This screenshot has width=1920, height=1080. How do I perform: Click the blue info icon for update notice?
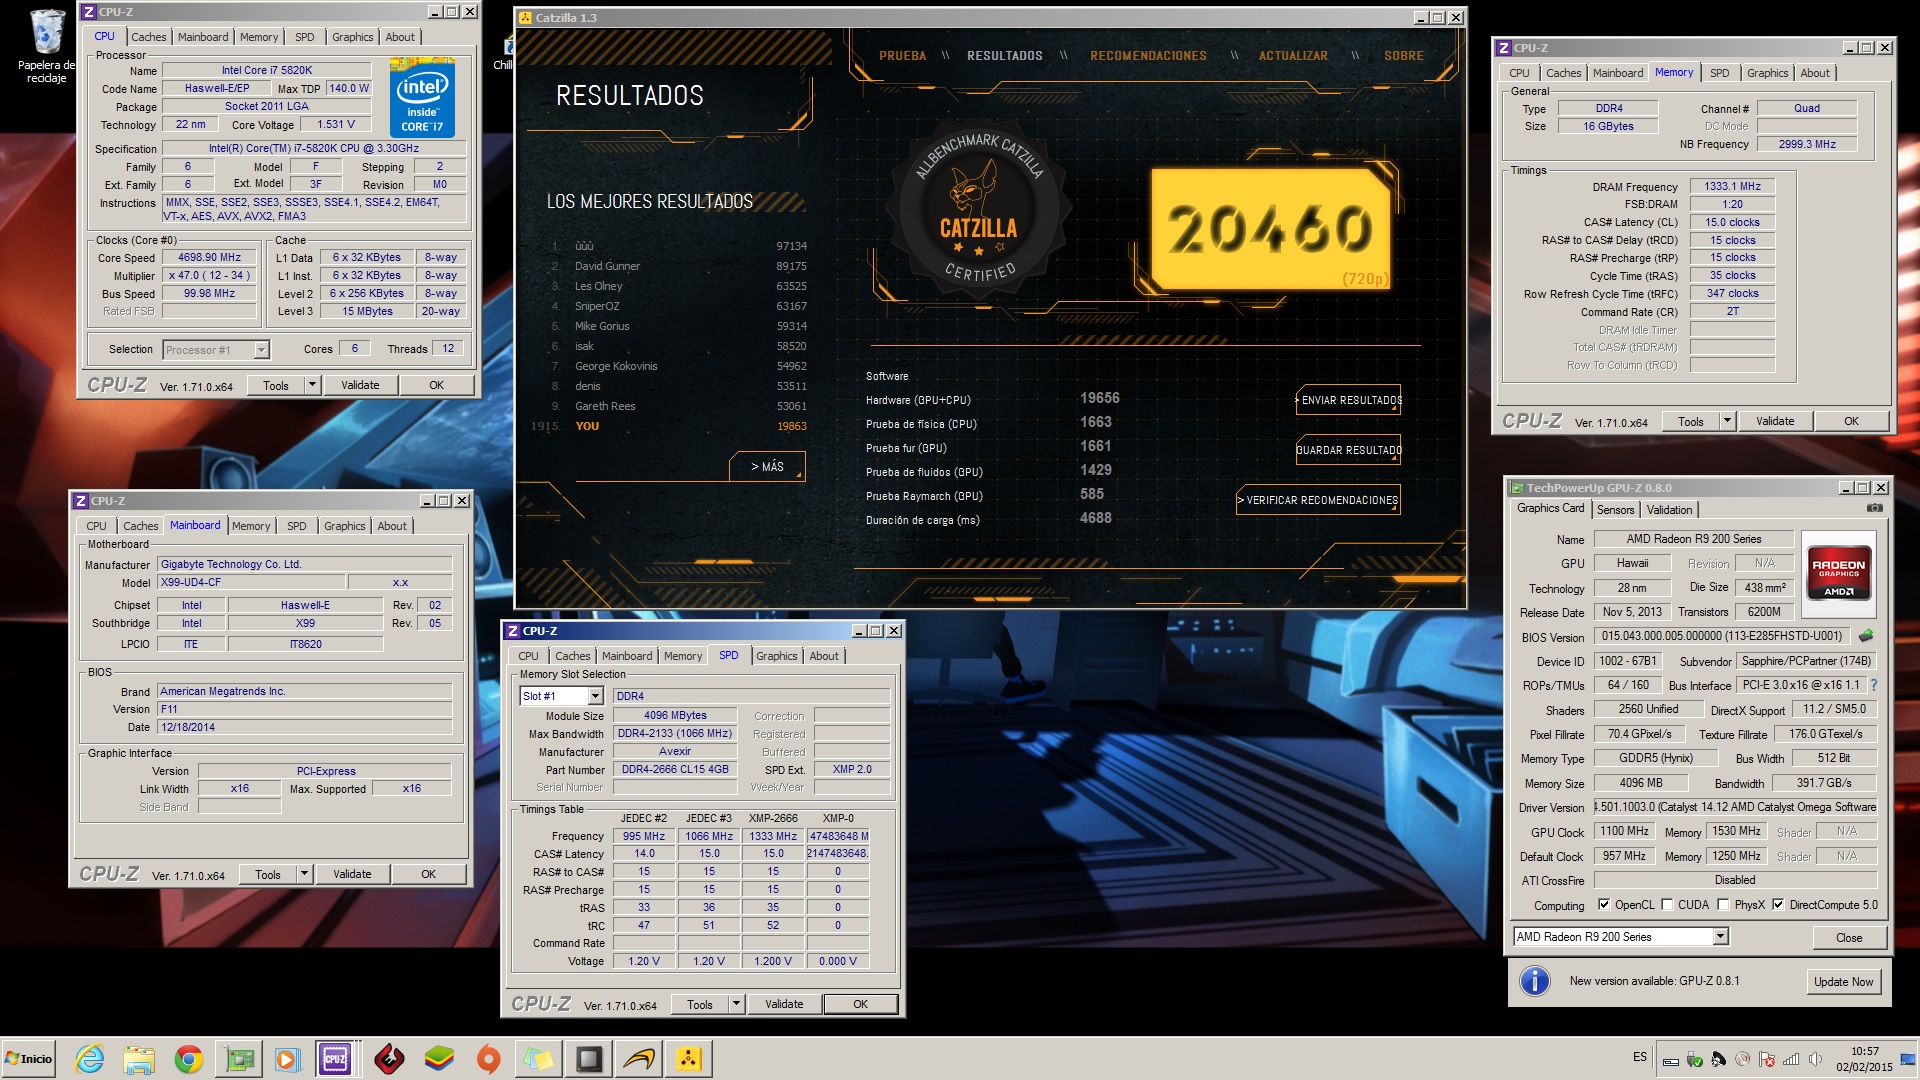[x=1534, y=981]
